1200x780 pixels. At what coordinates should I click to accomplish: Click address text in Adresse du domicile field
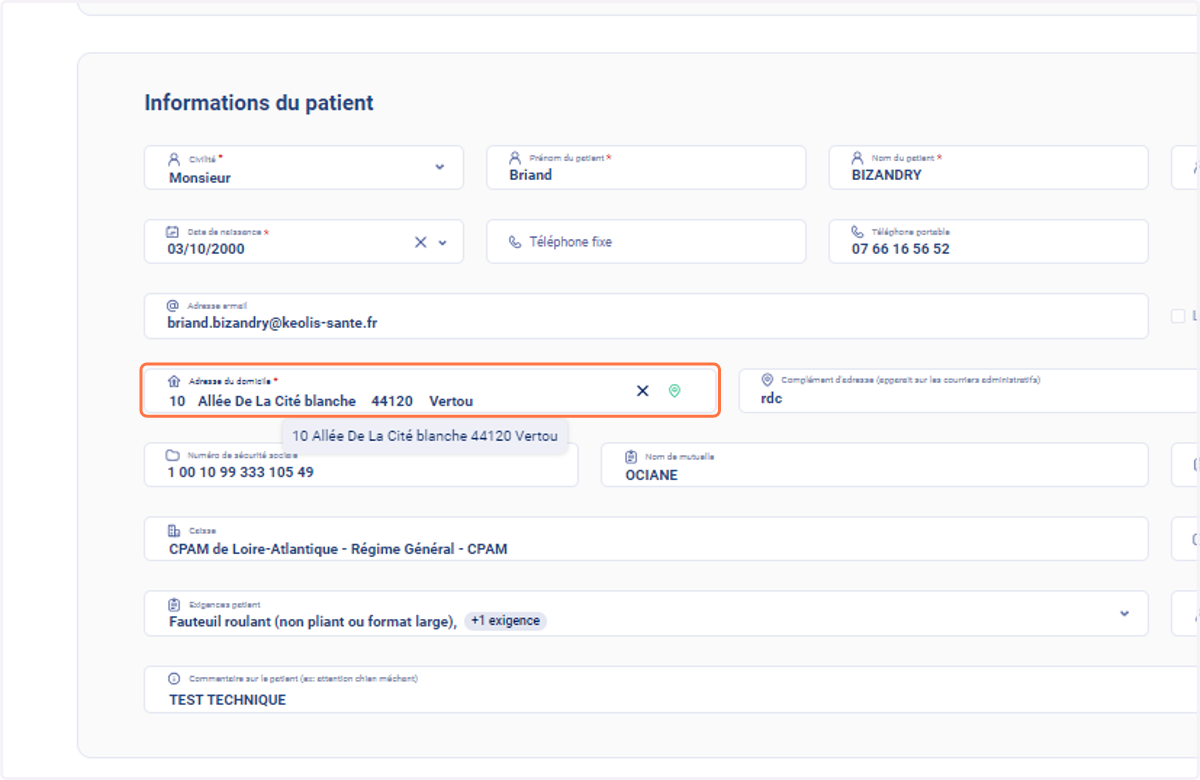321,401
